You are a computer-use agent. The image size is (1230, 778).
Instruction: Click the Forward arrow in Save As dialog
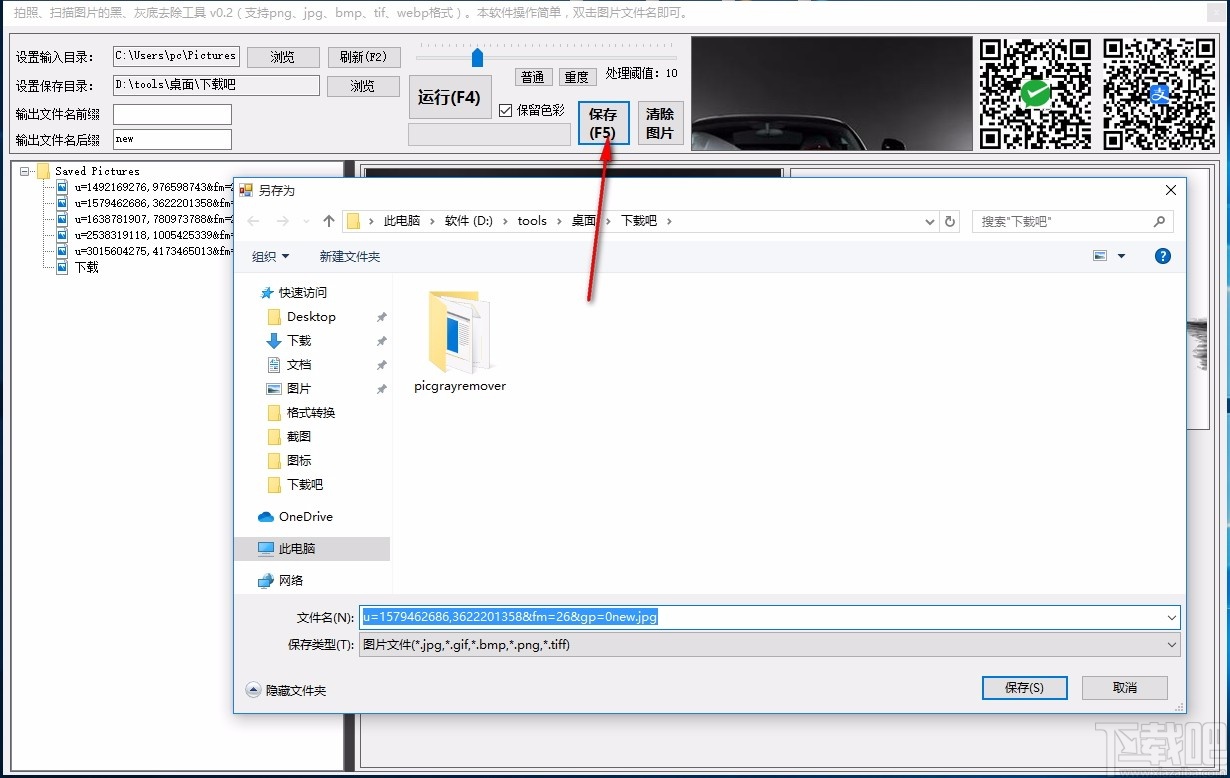(x=283, y=221)
